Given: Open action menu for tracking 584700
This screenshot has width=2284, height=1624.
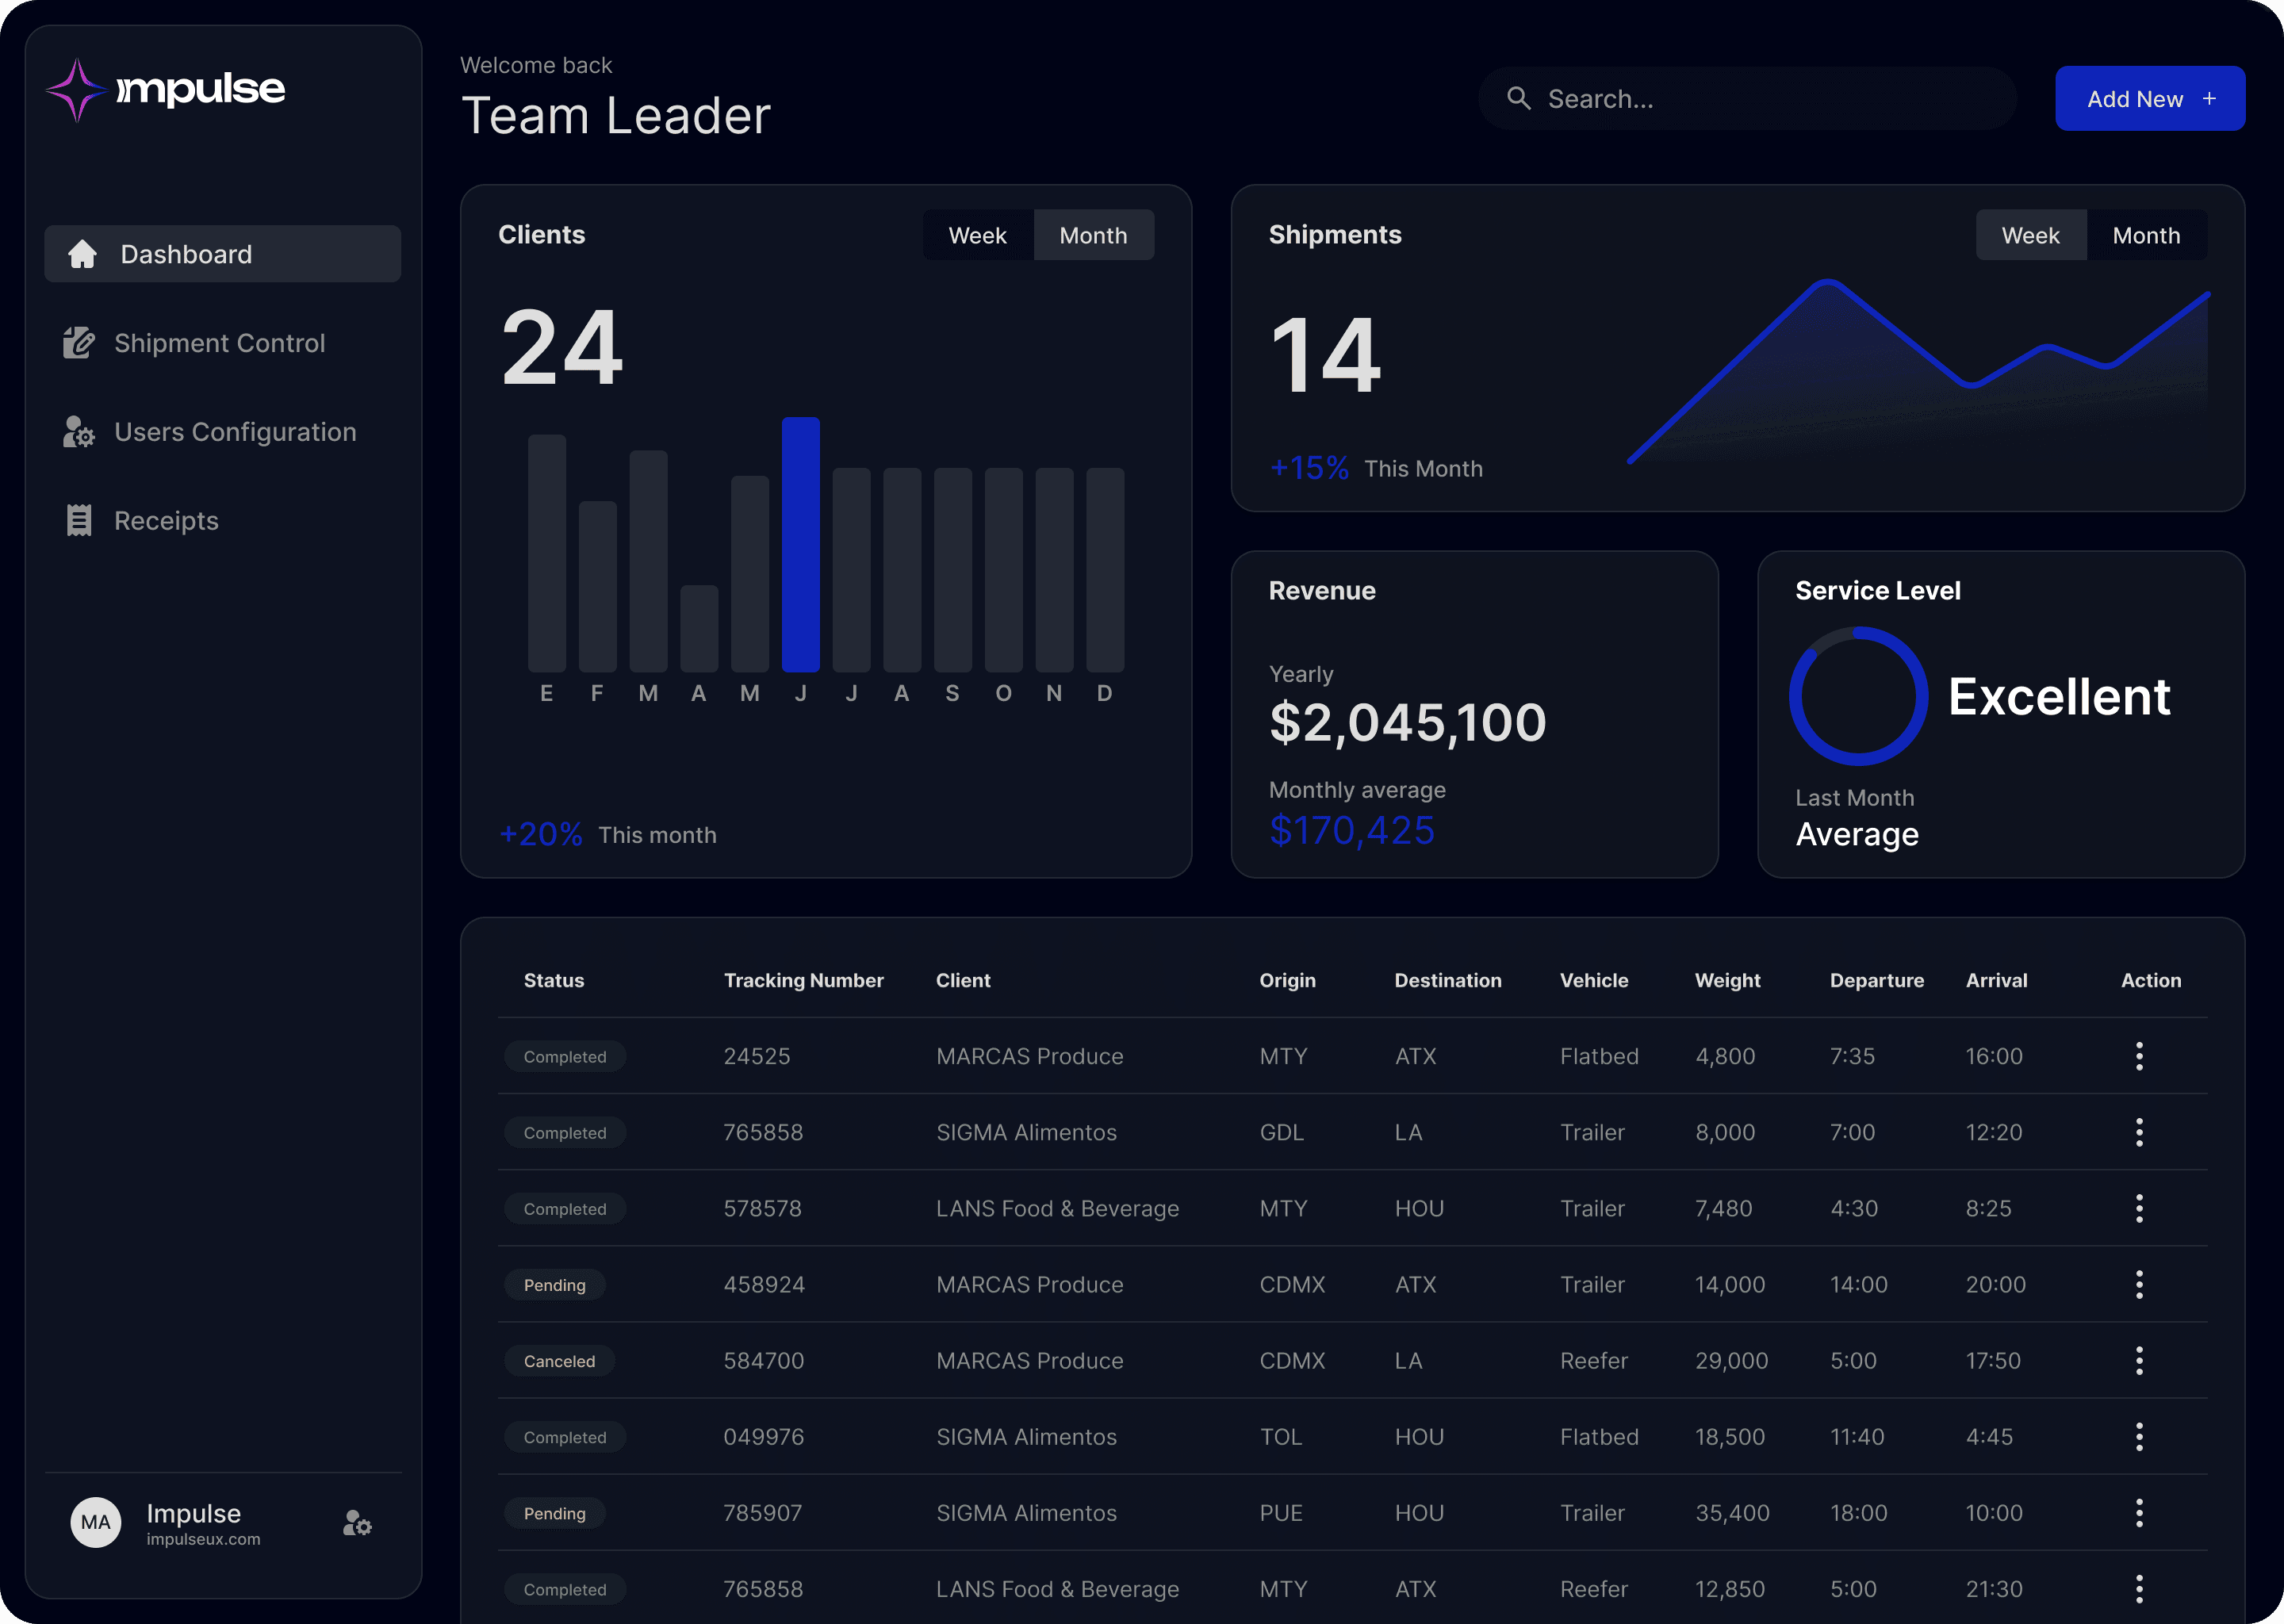Looking at the screenshot, I should (x=2139, y=1360).
